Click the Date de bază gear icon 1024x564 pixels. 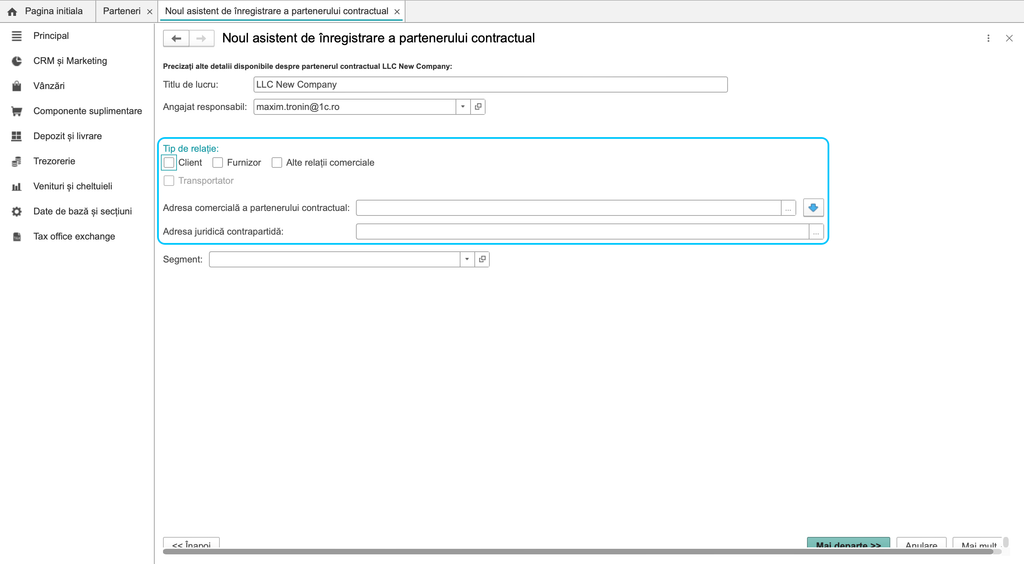[17, 212]
